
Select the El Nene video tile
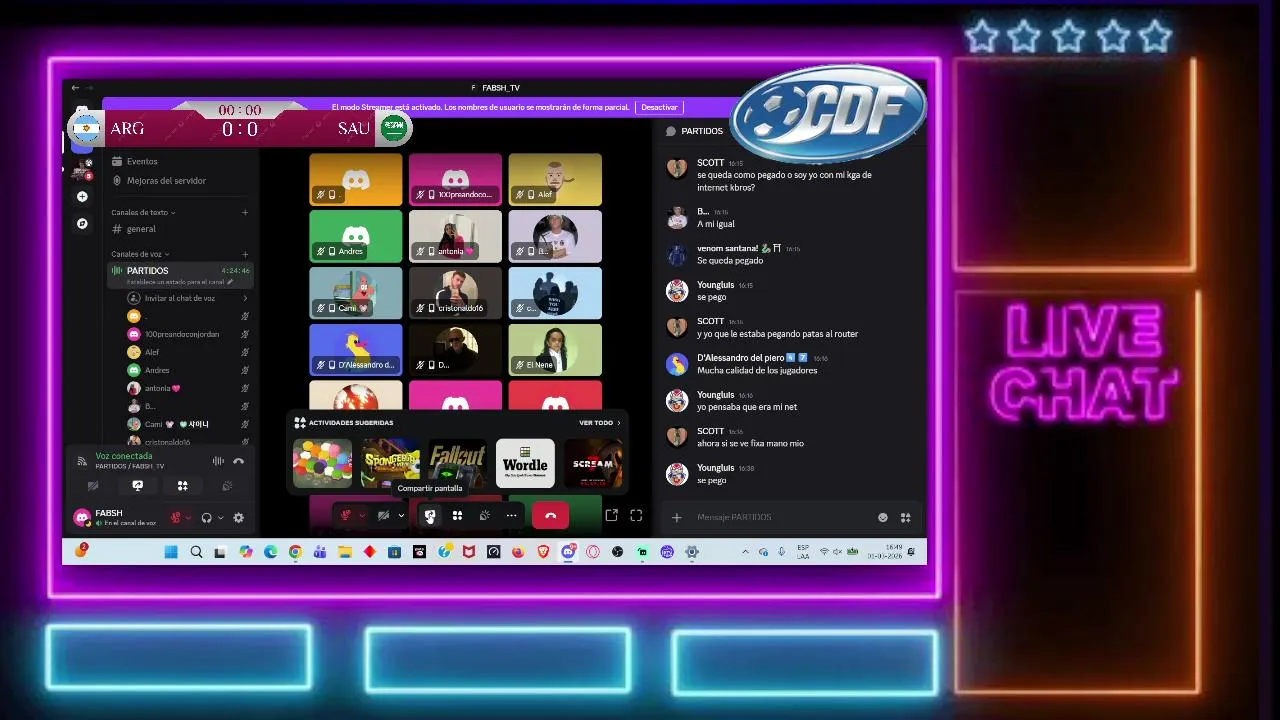(x=555, y=350)
